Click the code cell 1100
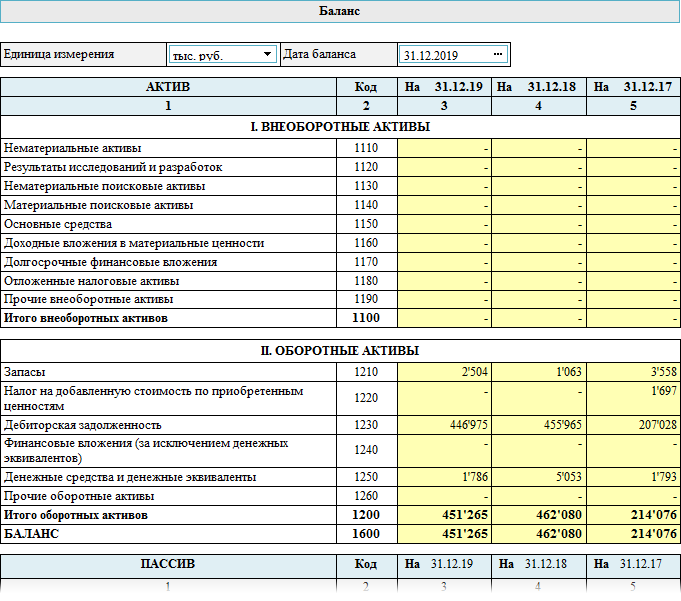Viewport: 681px width, 601px height. click(366, 318)
